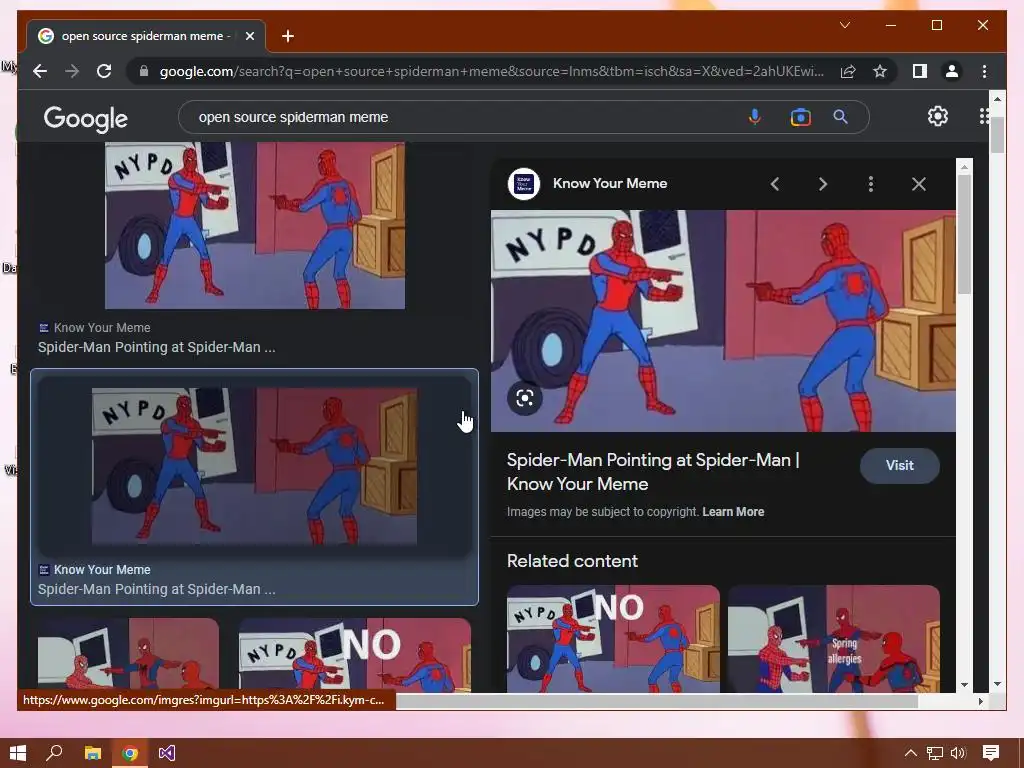Click preview panel scroll-down arrow
This screenshot has width=1024, height=768.
[964, 685]
